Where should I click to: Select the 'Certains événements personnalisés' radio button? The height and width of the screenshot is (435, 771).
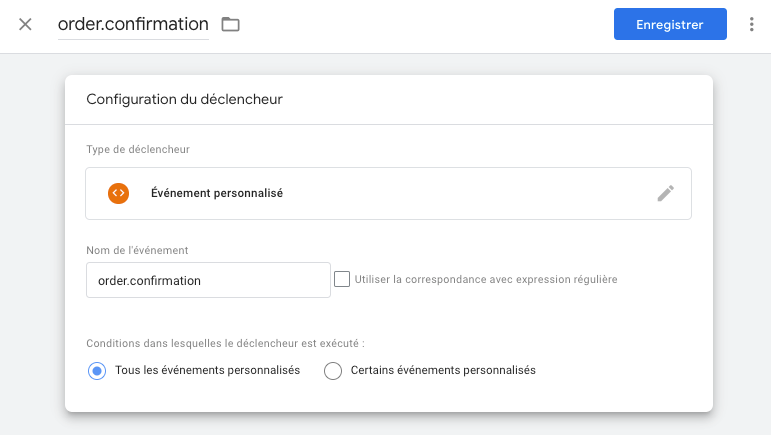pos(333,370)
